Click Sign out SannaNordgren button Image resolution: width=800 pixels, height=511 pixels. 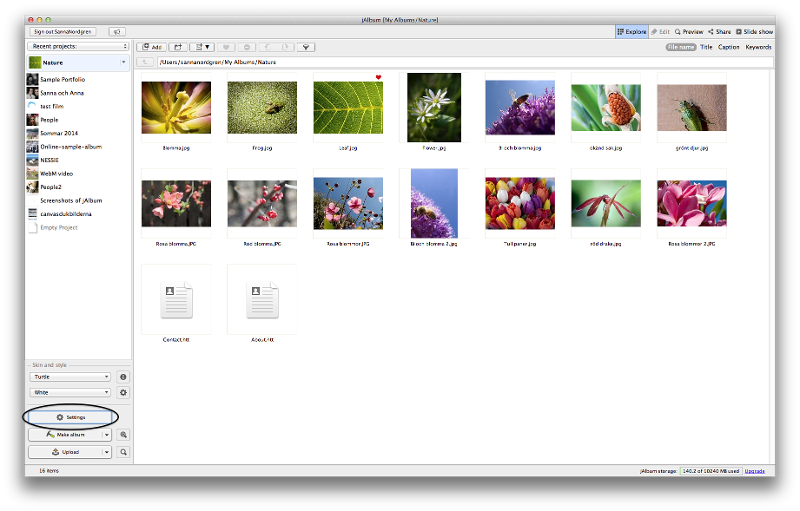63,32
